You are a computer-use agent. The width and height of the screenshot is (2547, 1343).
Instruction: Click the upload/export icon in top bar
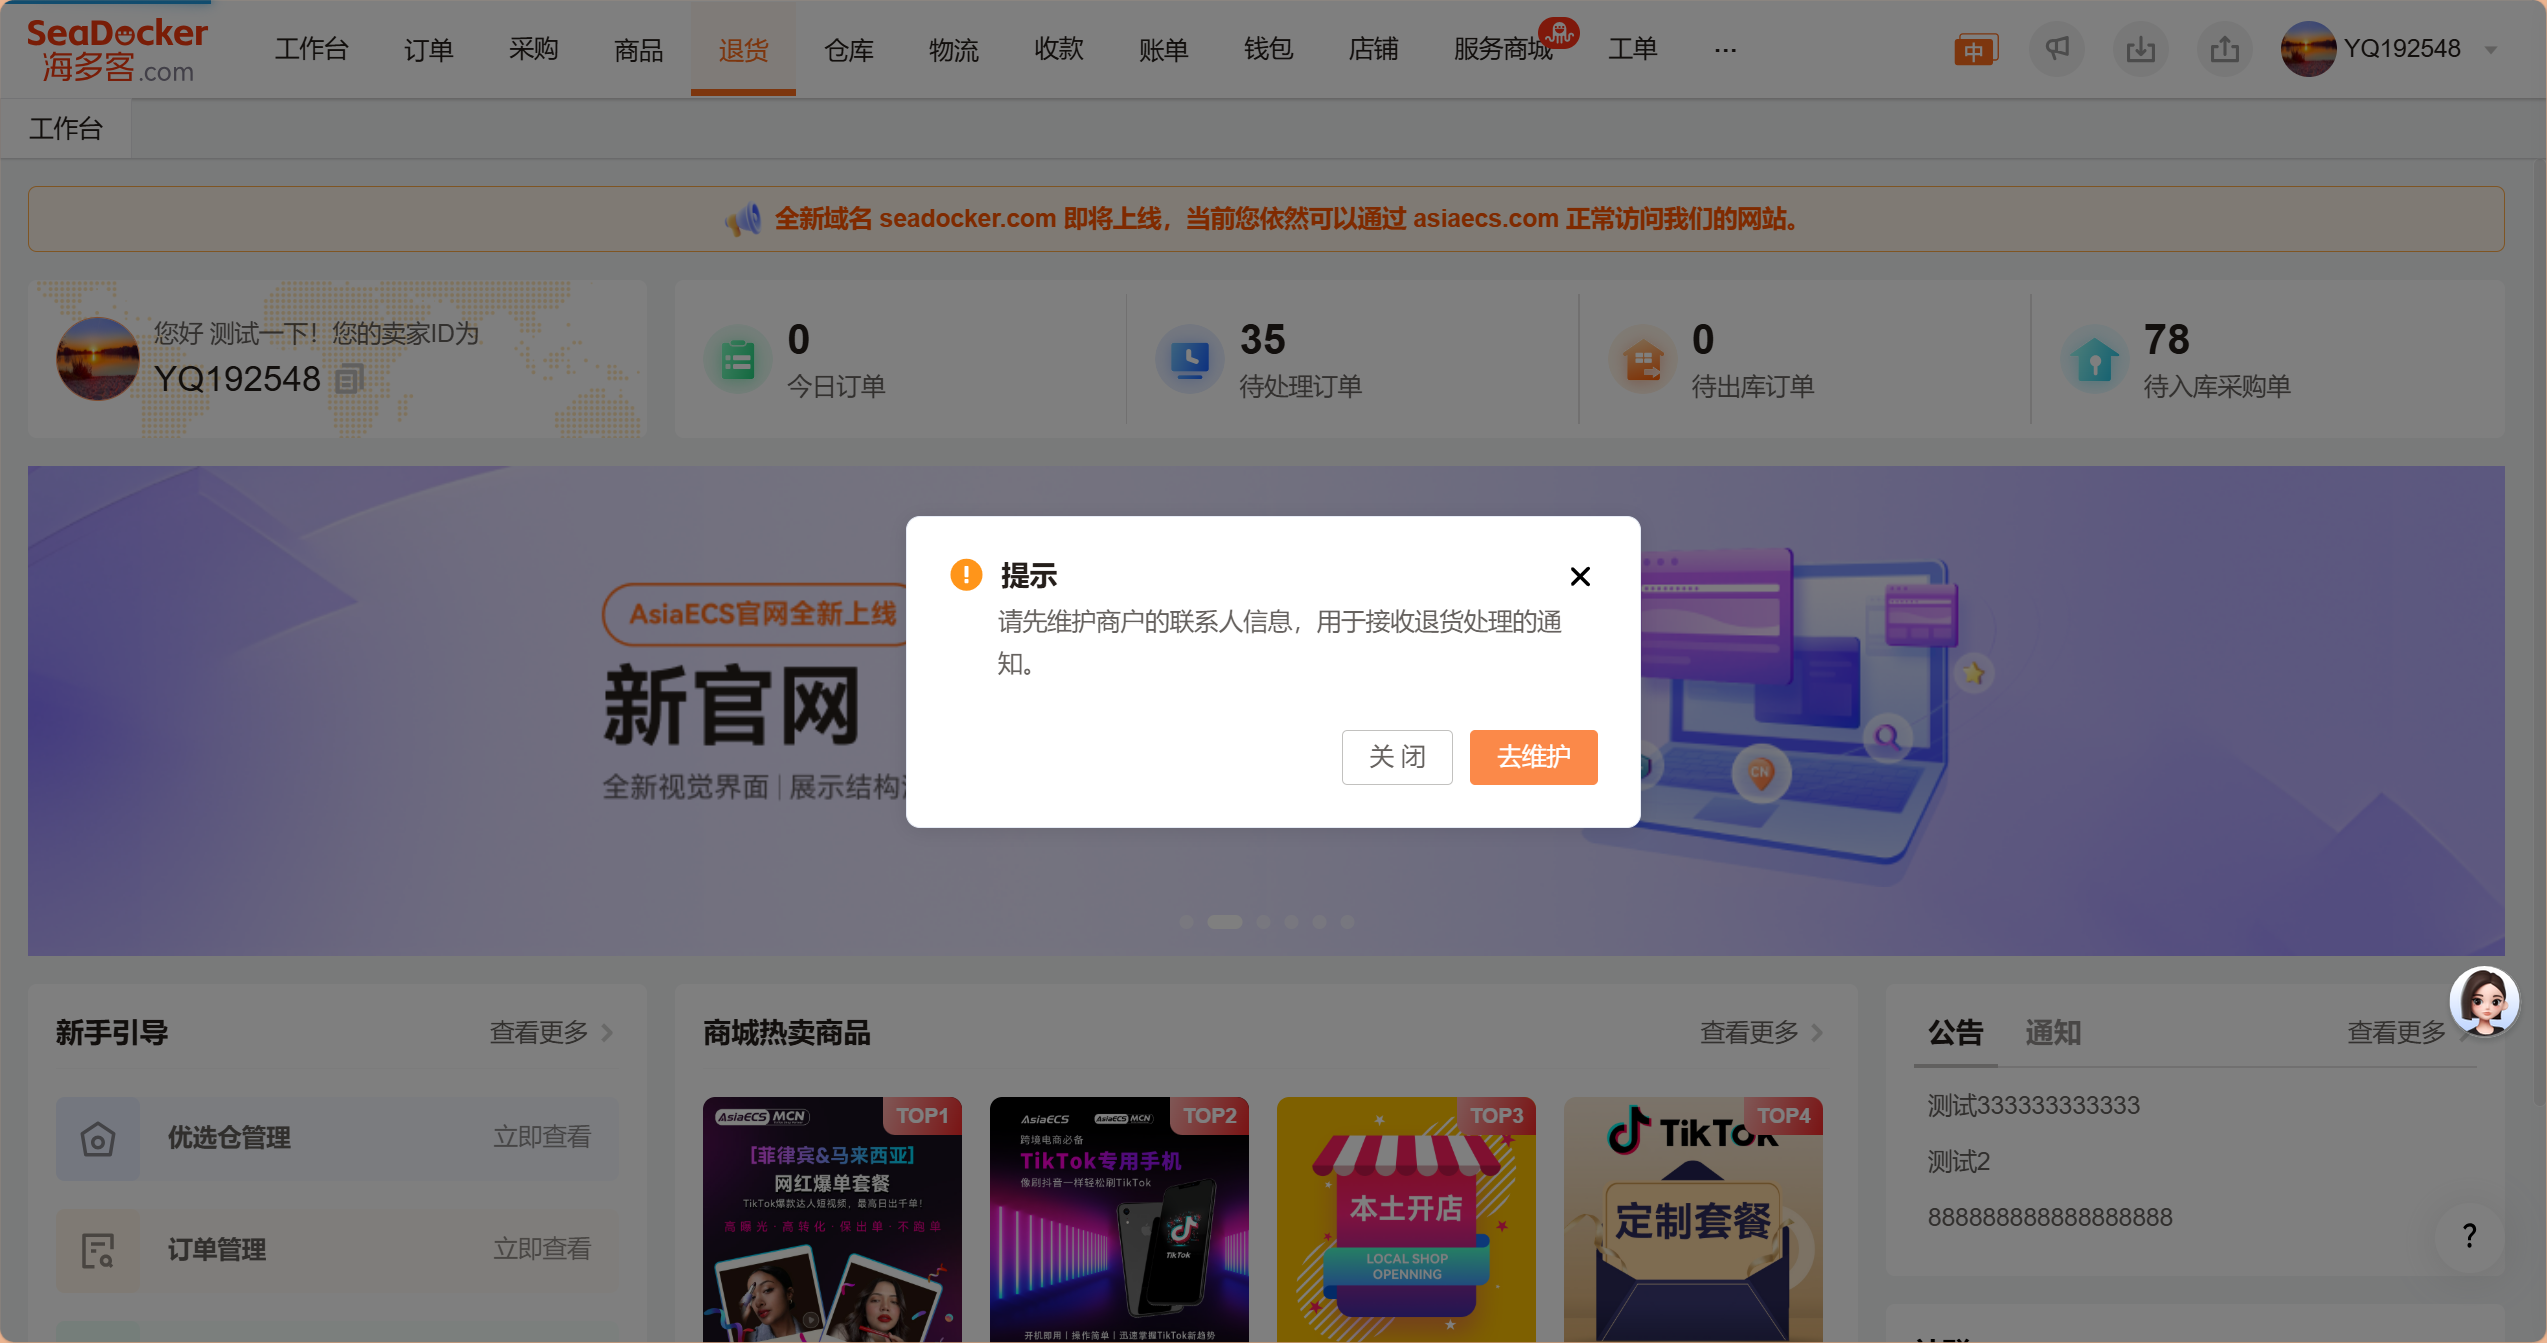pos(2225,49)
